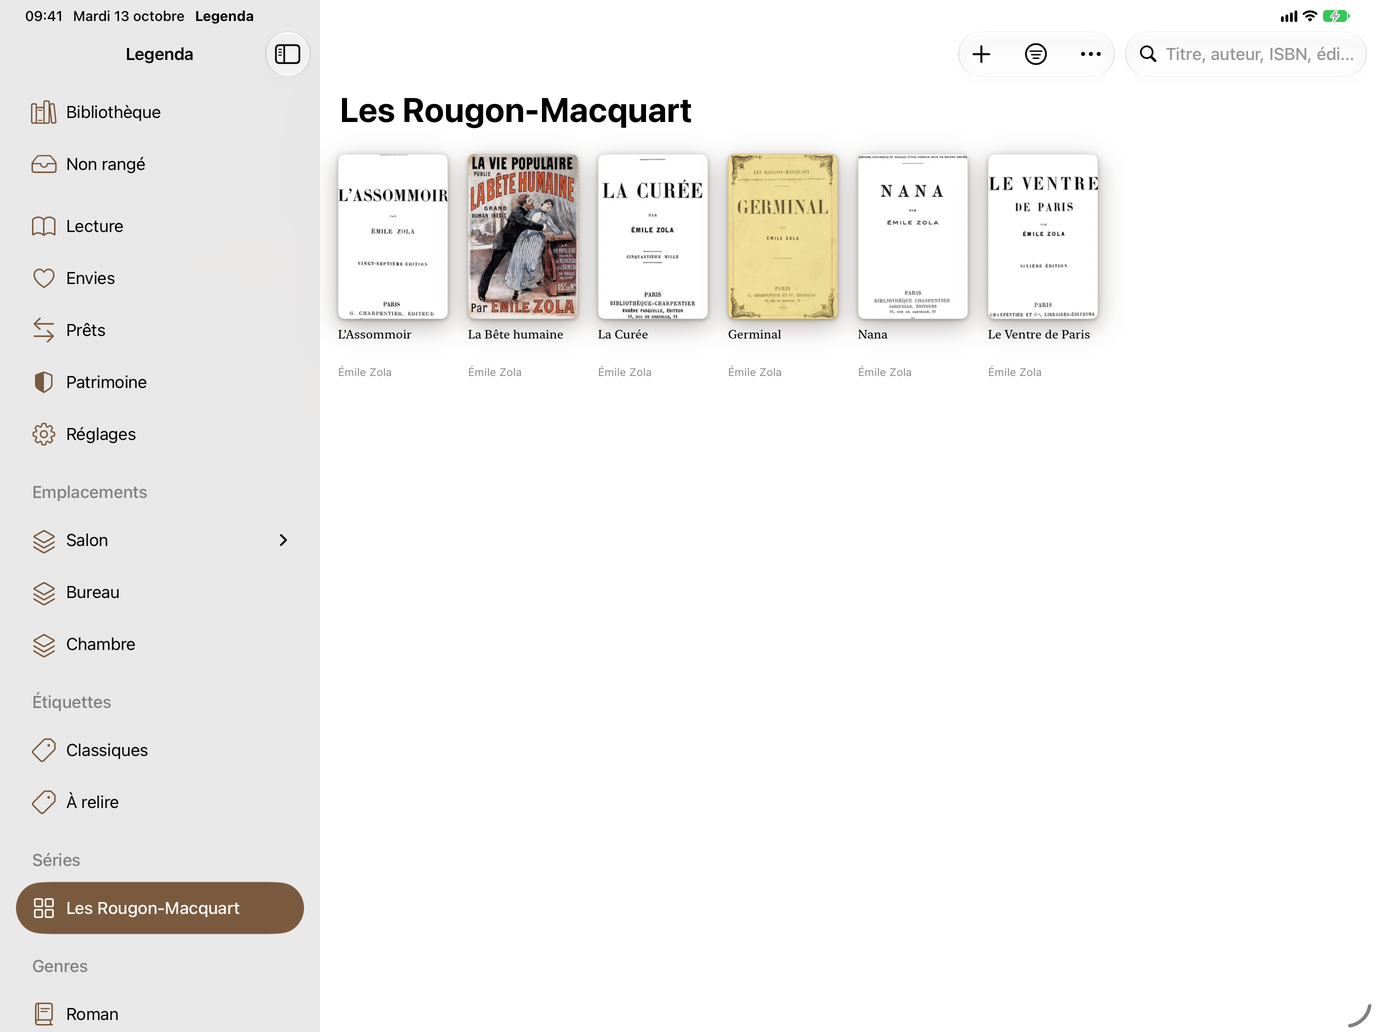The width and height of the screenshot is (1376, 1032).
Task: Open the Envies wishlist
Action: (x=160, y=278)
